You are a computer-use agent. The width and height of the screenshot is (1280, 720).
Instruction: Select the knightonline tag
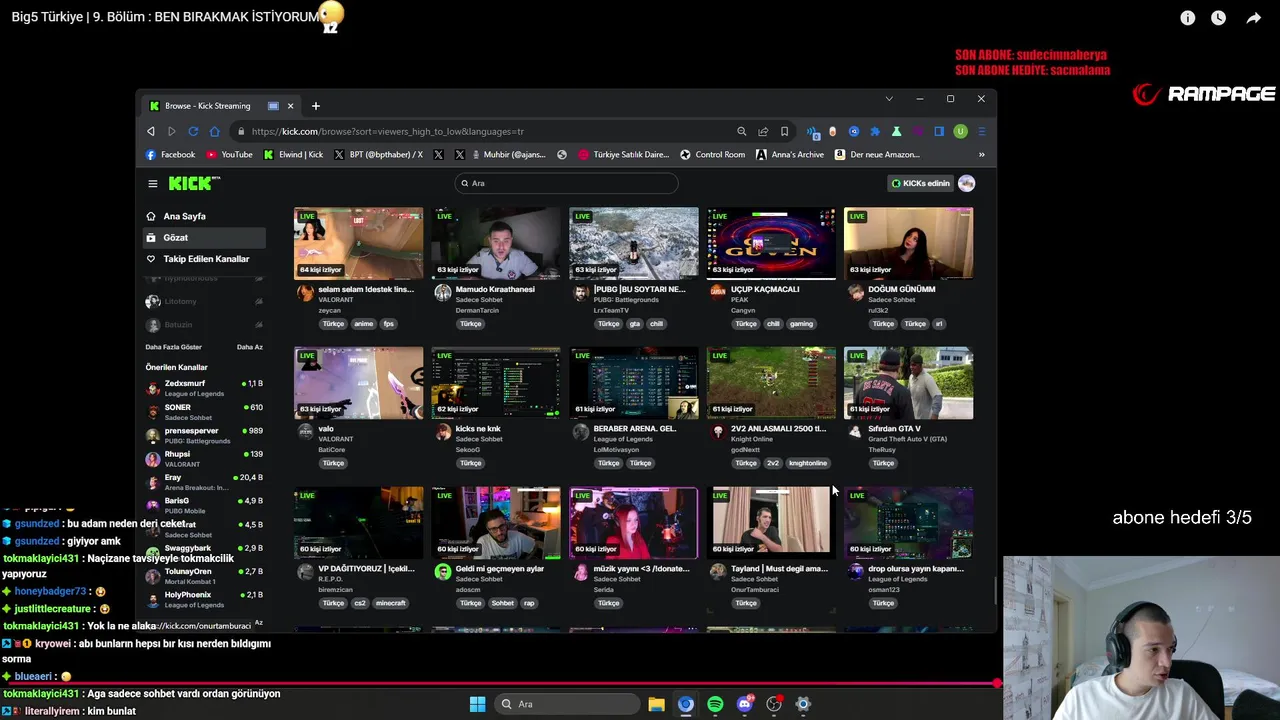coord(808,463)
